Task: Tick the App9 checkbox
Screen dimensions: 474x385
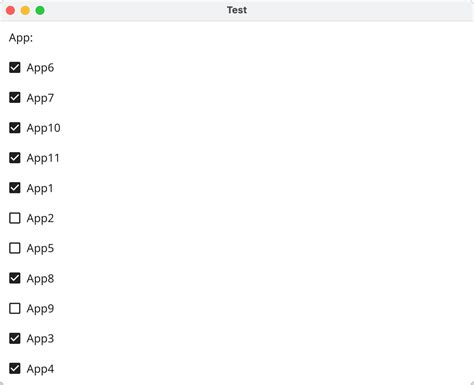Action: [x=15, y=309]
